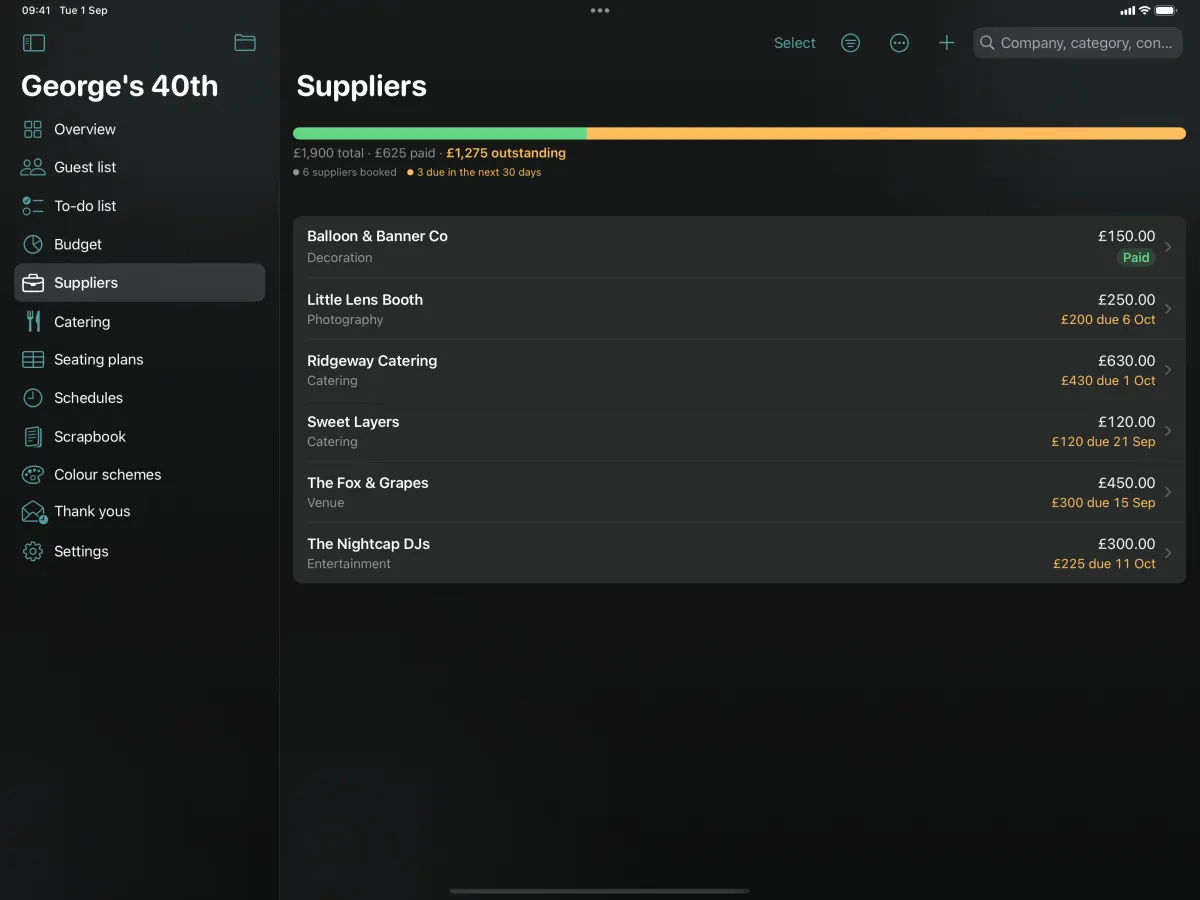Open Ridgeway Catering supplier
This screenshot has height=900, width=1200.
(x=739, y=370)
